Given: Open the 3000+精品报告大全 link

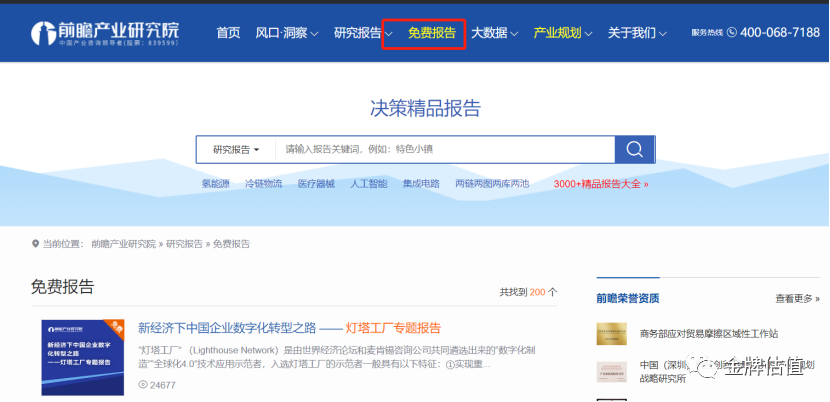Looking at the screenshot, I should (601, 184).
